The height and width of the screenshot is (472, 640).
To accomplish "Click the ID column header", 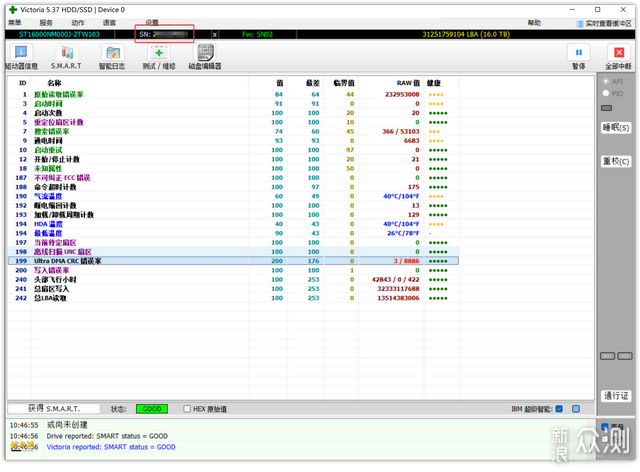I will coord(22,83).
